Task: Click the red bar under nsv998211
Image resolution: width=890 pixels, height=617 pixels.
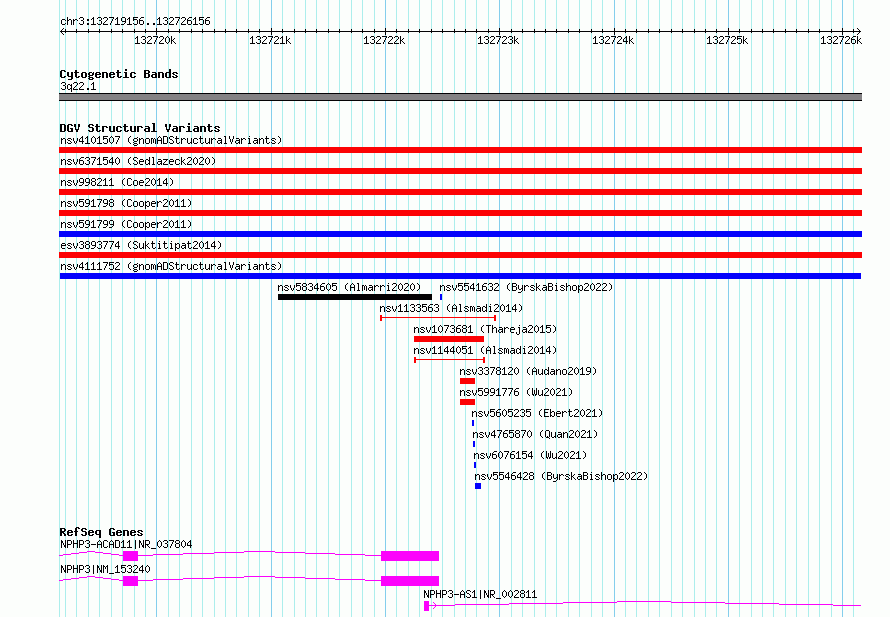Action: coord(460,192)
